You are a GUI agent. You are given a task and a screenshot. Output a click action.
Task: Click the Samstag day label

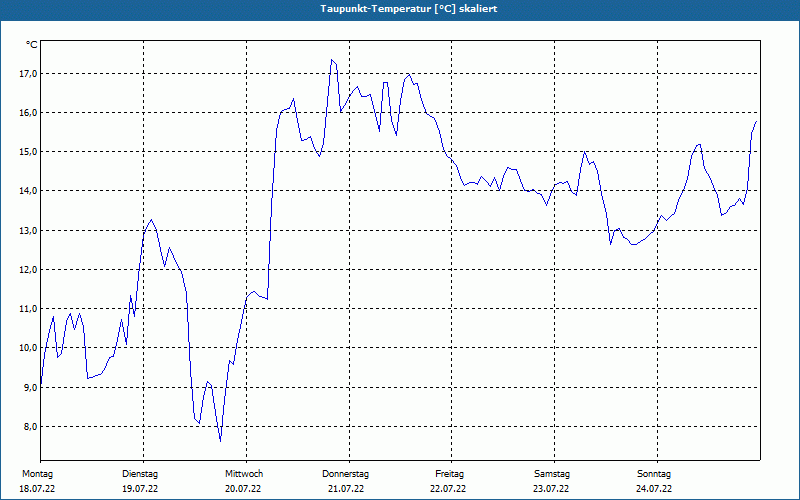pyautogui.click(x=552, y=474)
